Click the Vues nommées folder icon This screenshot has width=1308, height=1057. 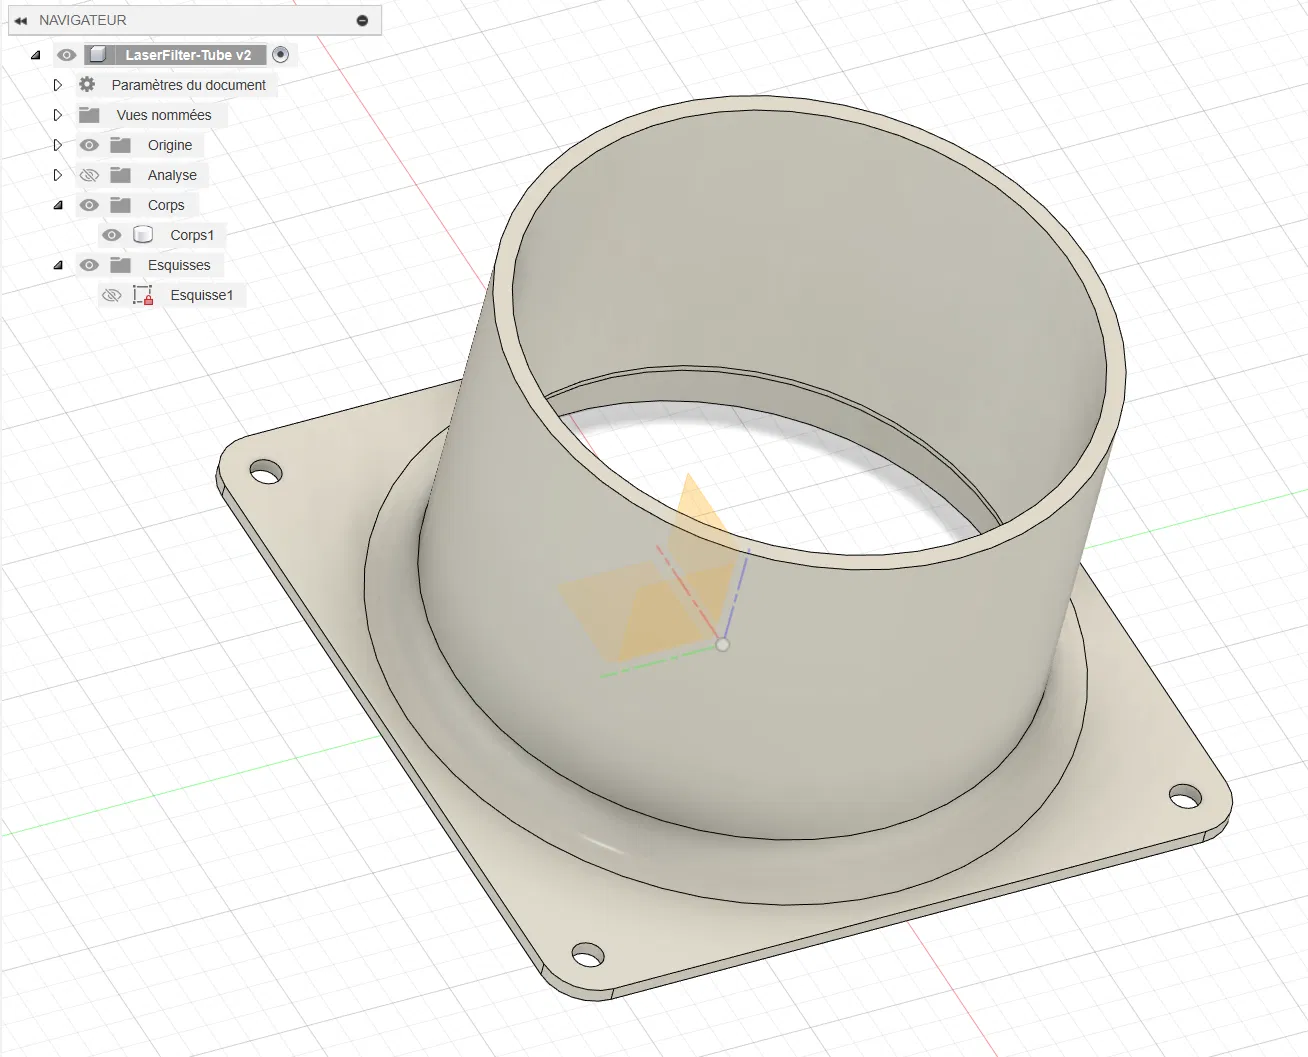pos(89,115)
